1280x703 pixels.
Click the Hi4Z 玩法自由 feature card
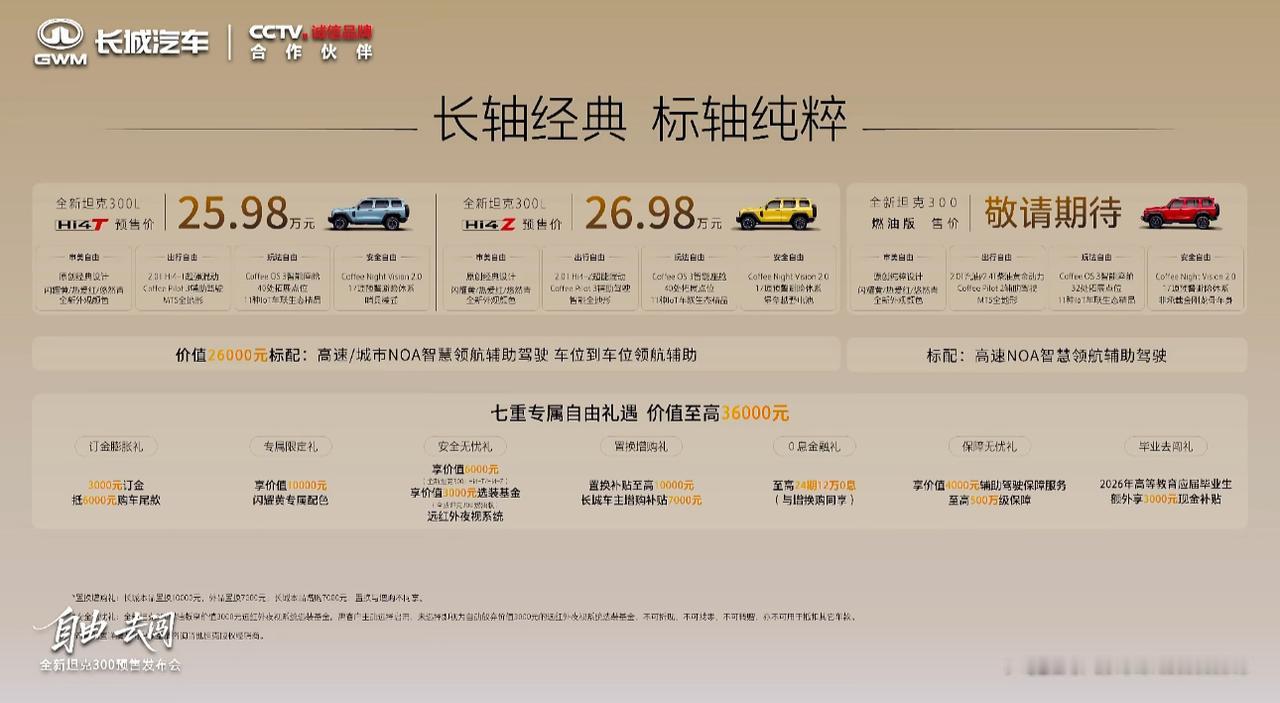pos(690,278)
